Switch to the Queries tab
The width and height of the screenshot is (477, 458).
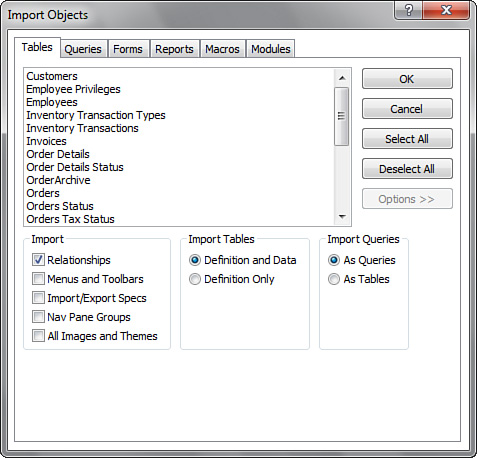[x=83, y=49]
